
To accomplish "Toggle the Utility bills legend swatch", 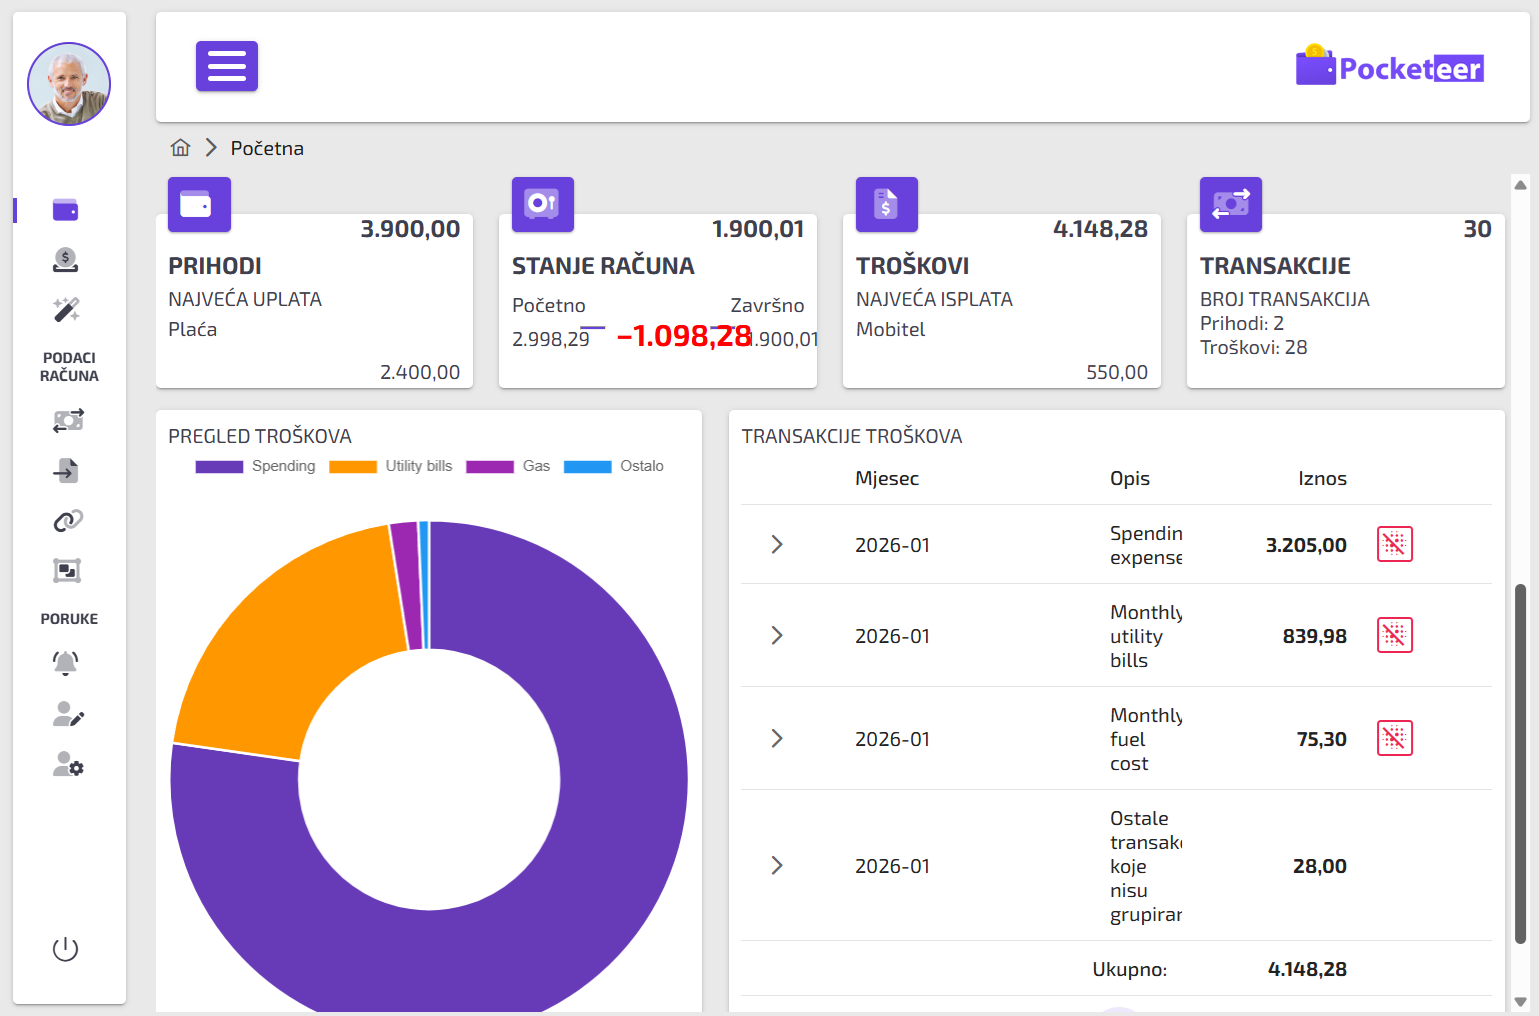I will click(353, 466).
